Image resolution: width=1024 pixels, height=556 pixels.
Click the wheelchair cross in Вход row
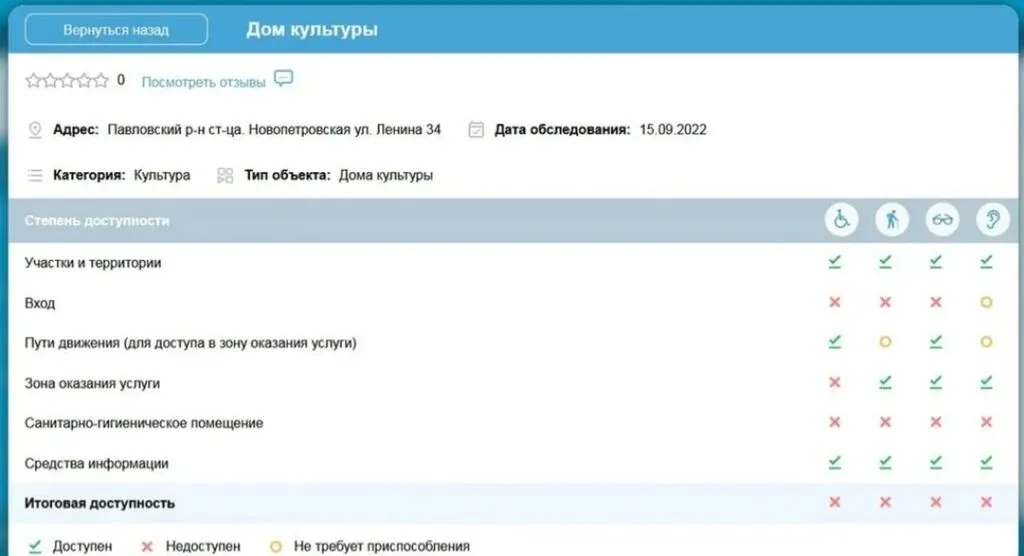835,302
